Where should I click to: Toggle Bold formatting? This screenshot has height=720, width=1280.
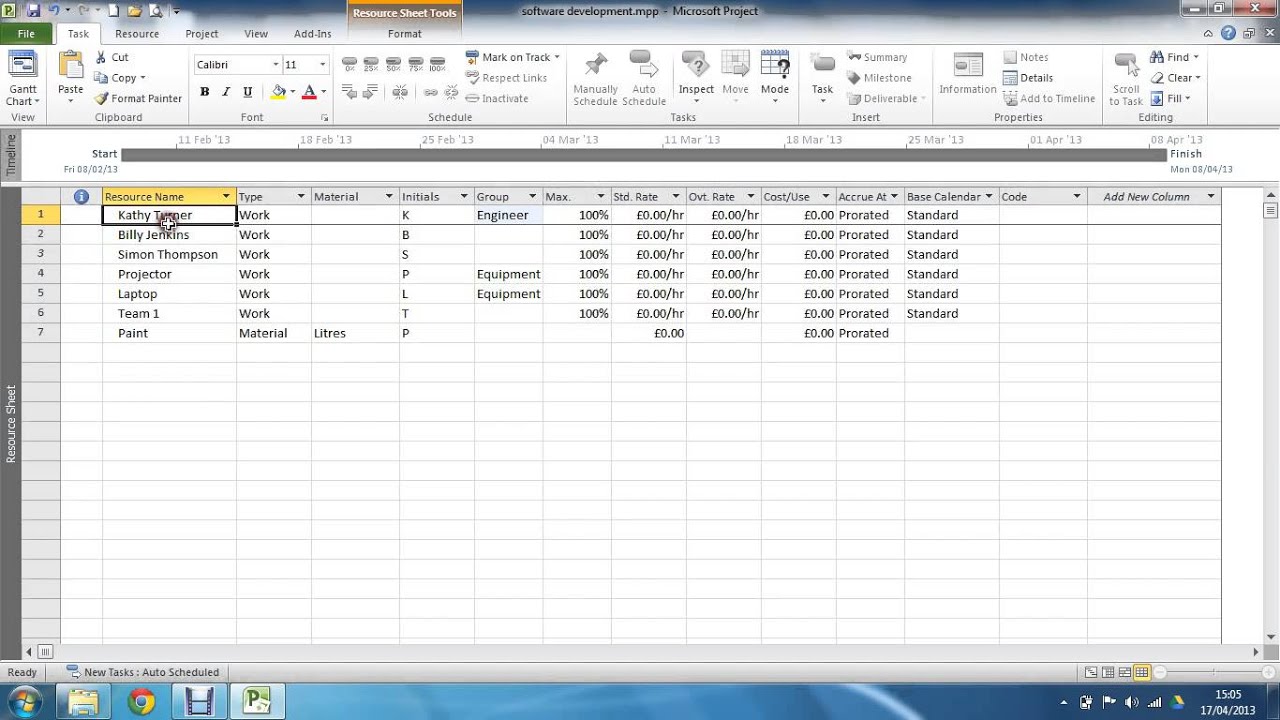pyautogui.click(x=204, y=91)
